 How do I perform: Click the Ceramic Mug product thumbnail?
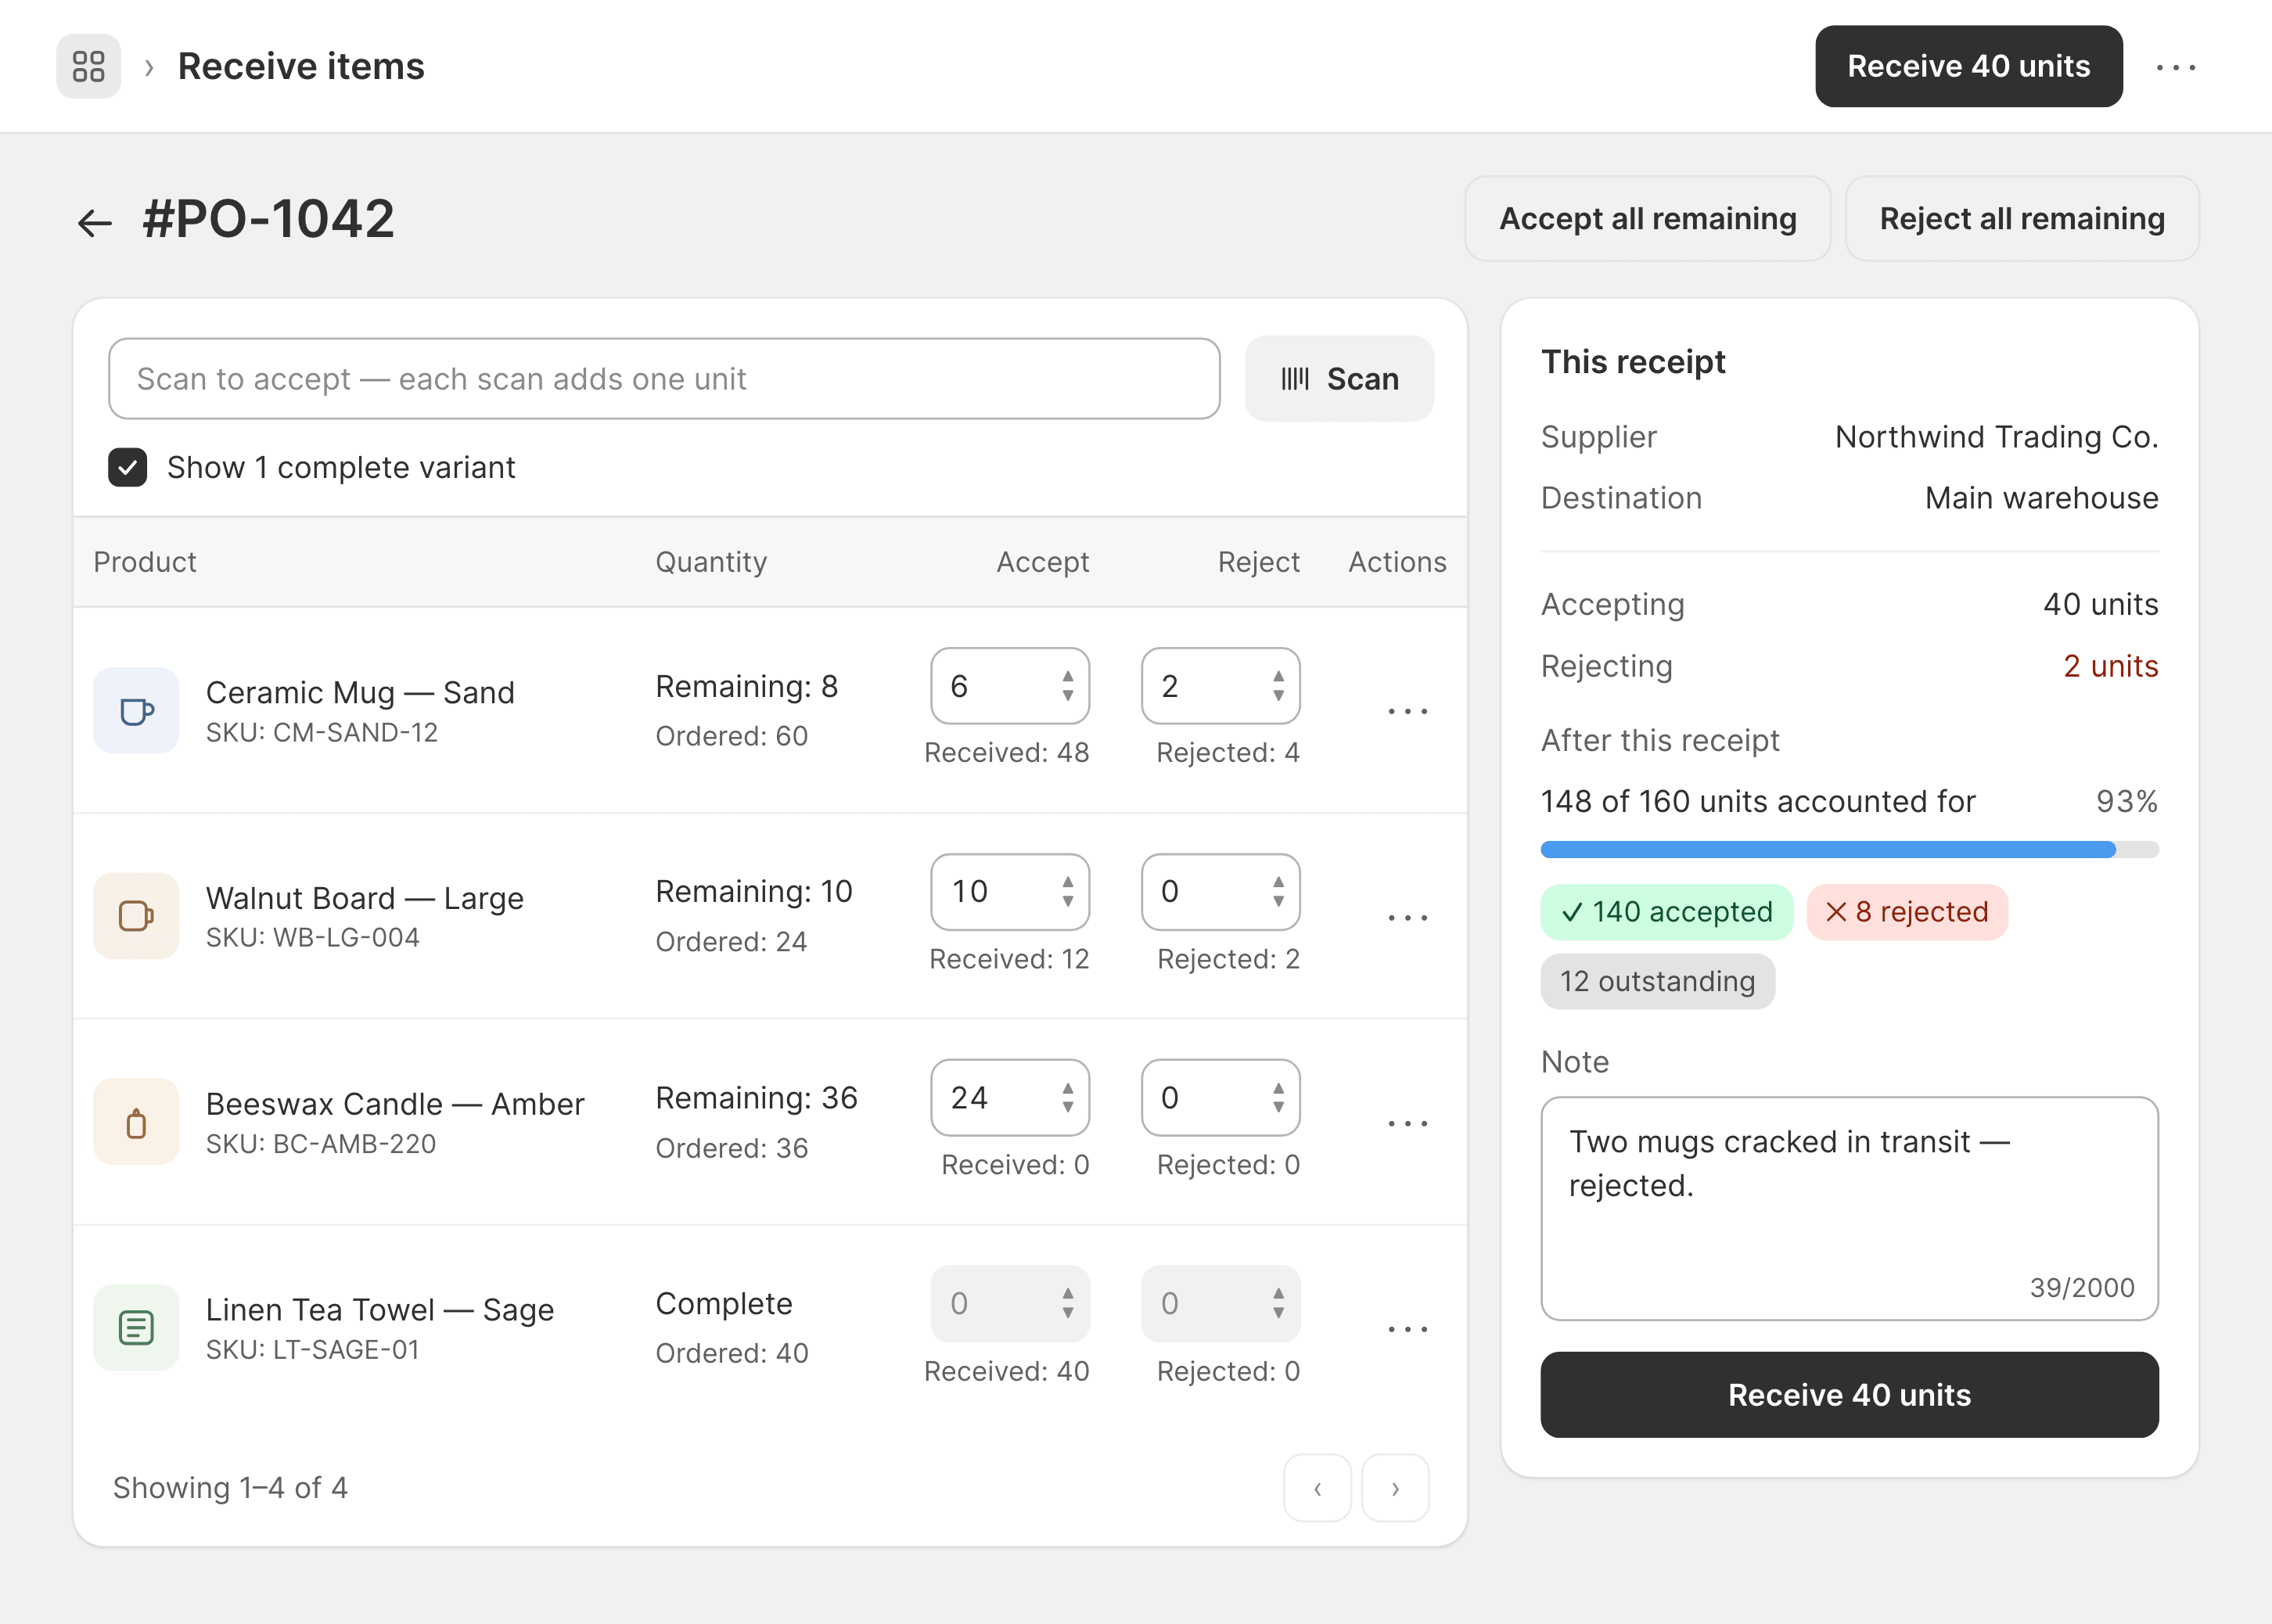click(136, 710)
